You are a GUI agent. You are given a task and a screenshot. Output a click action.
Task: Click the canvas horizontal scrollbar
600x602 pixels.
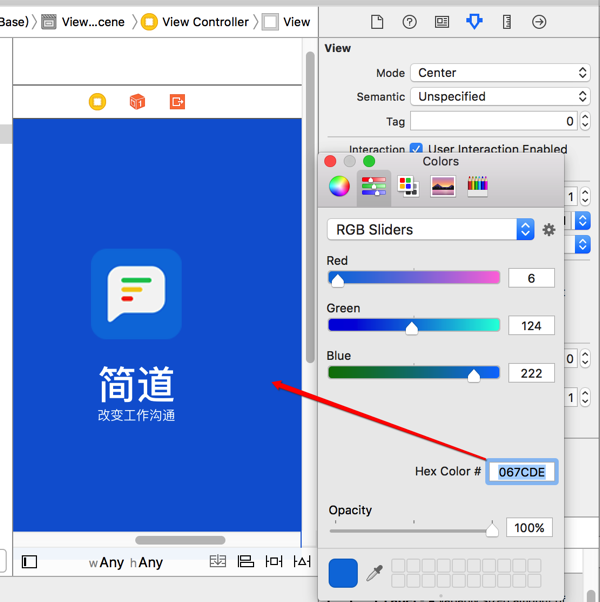click(x=180, y=540)
